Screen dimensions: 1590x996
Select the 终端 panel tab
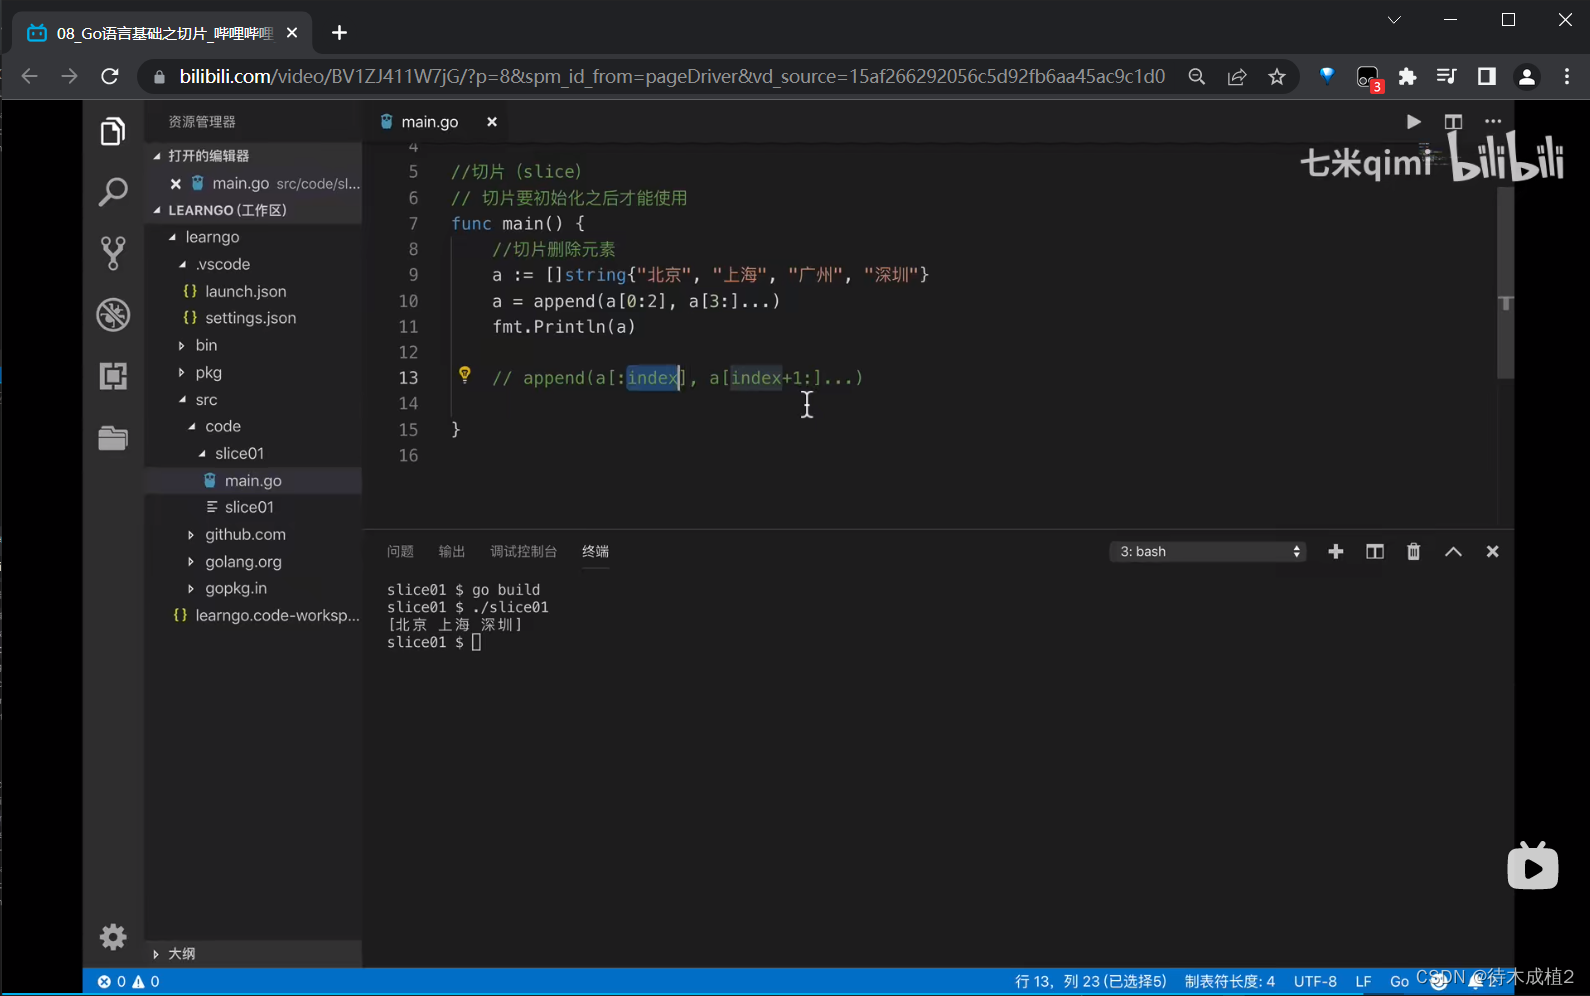tap(596, 552)
